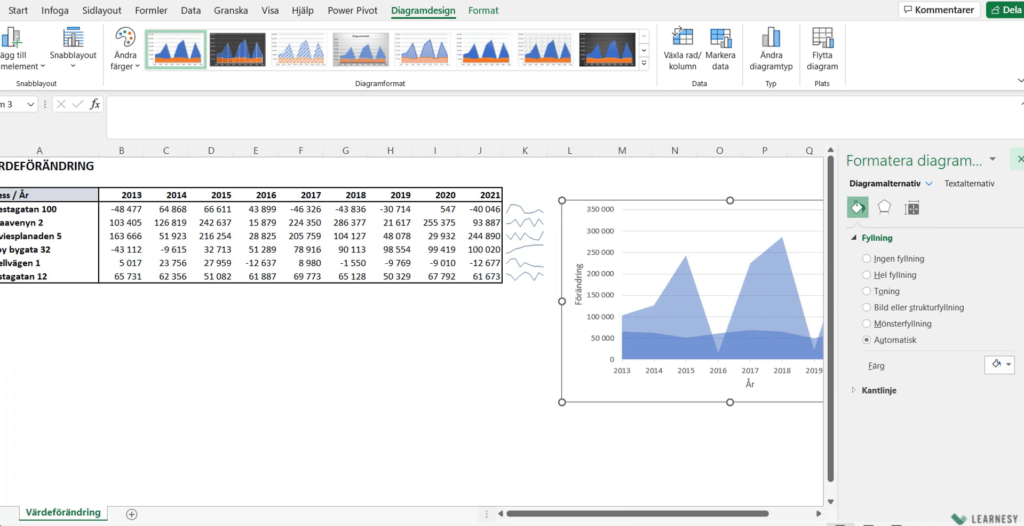Open the name box dropdown
The image size is (1024, 526).
(x=31, y=104)
